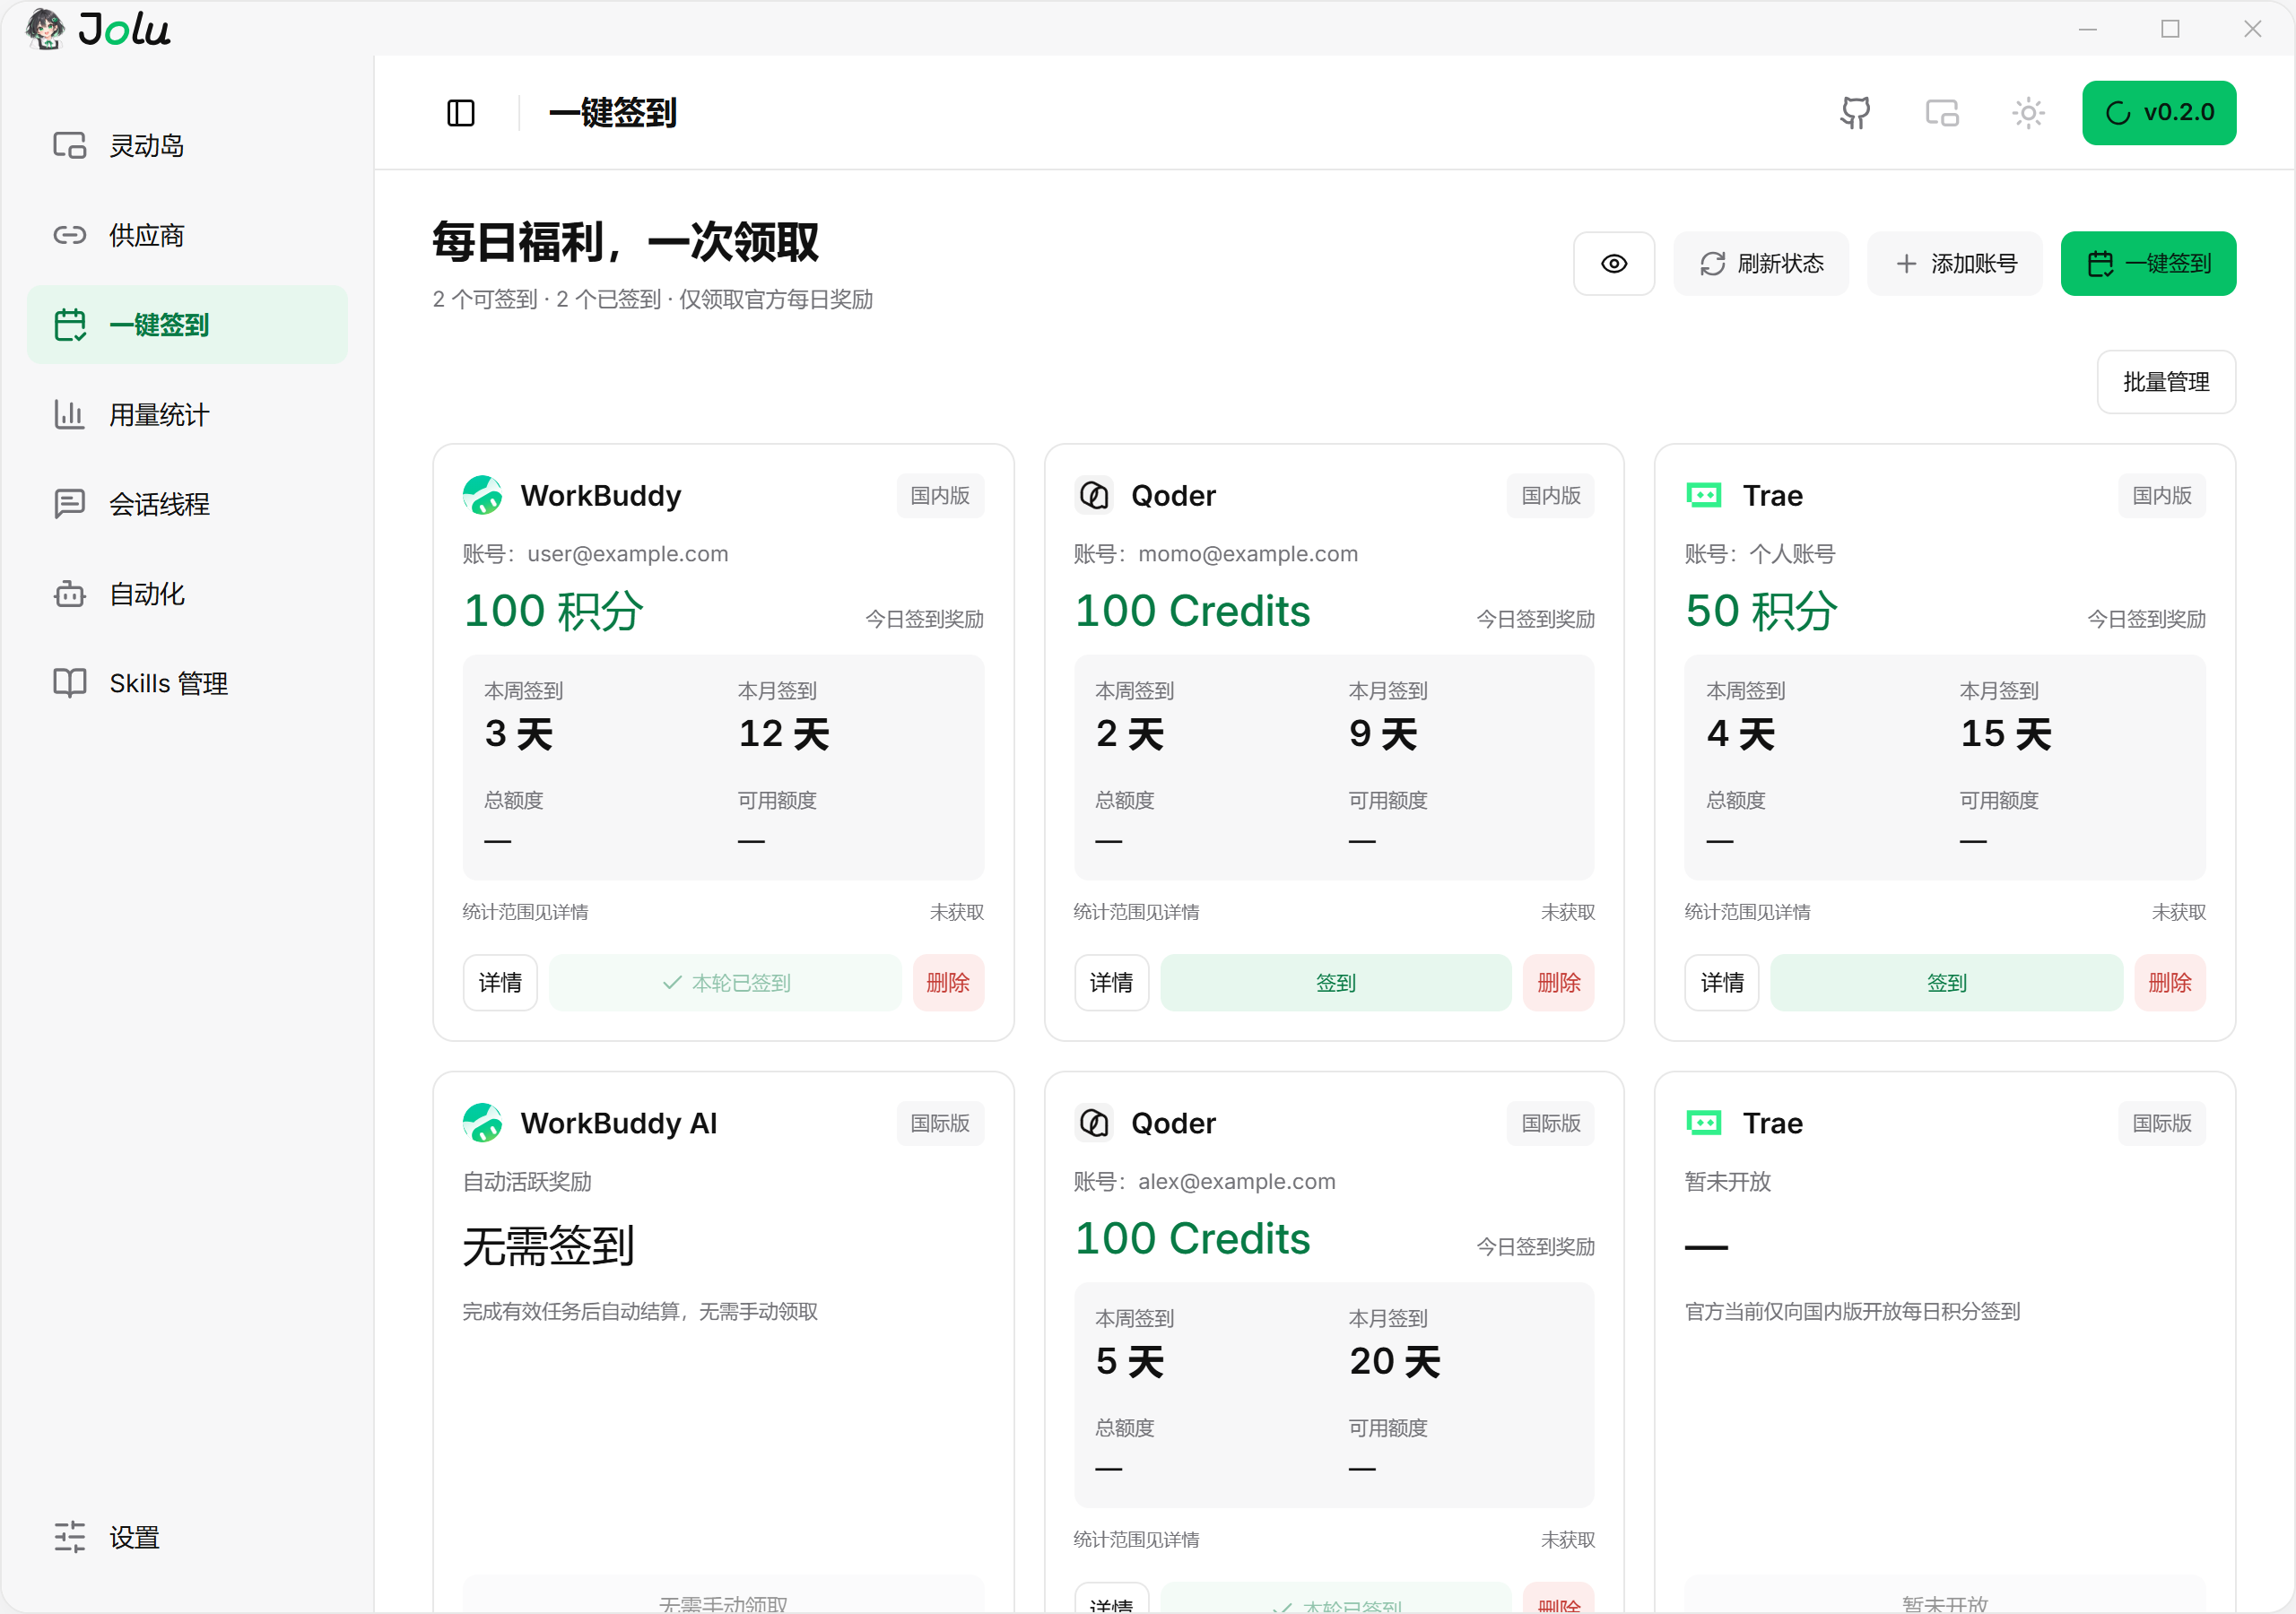Open 会话线程 in the sidebar
The image size is (2296, 1614).
tap(187, 504)
